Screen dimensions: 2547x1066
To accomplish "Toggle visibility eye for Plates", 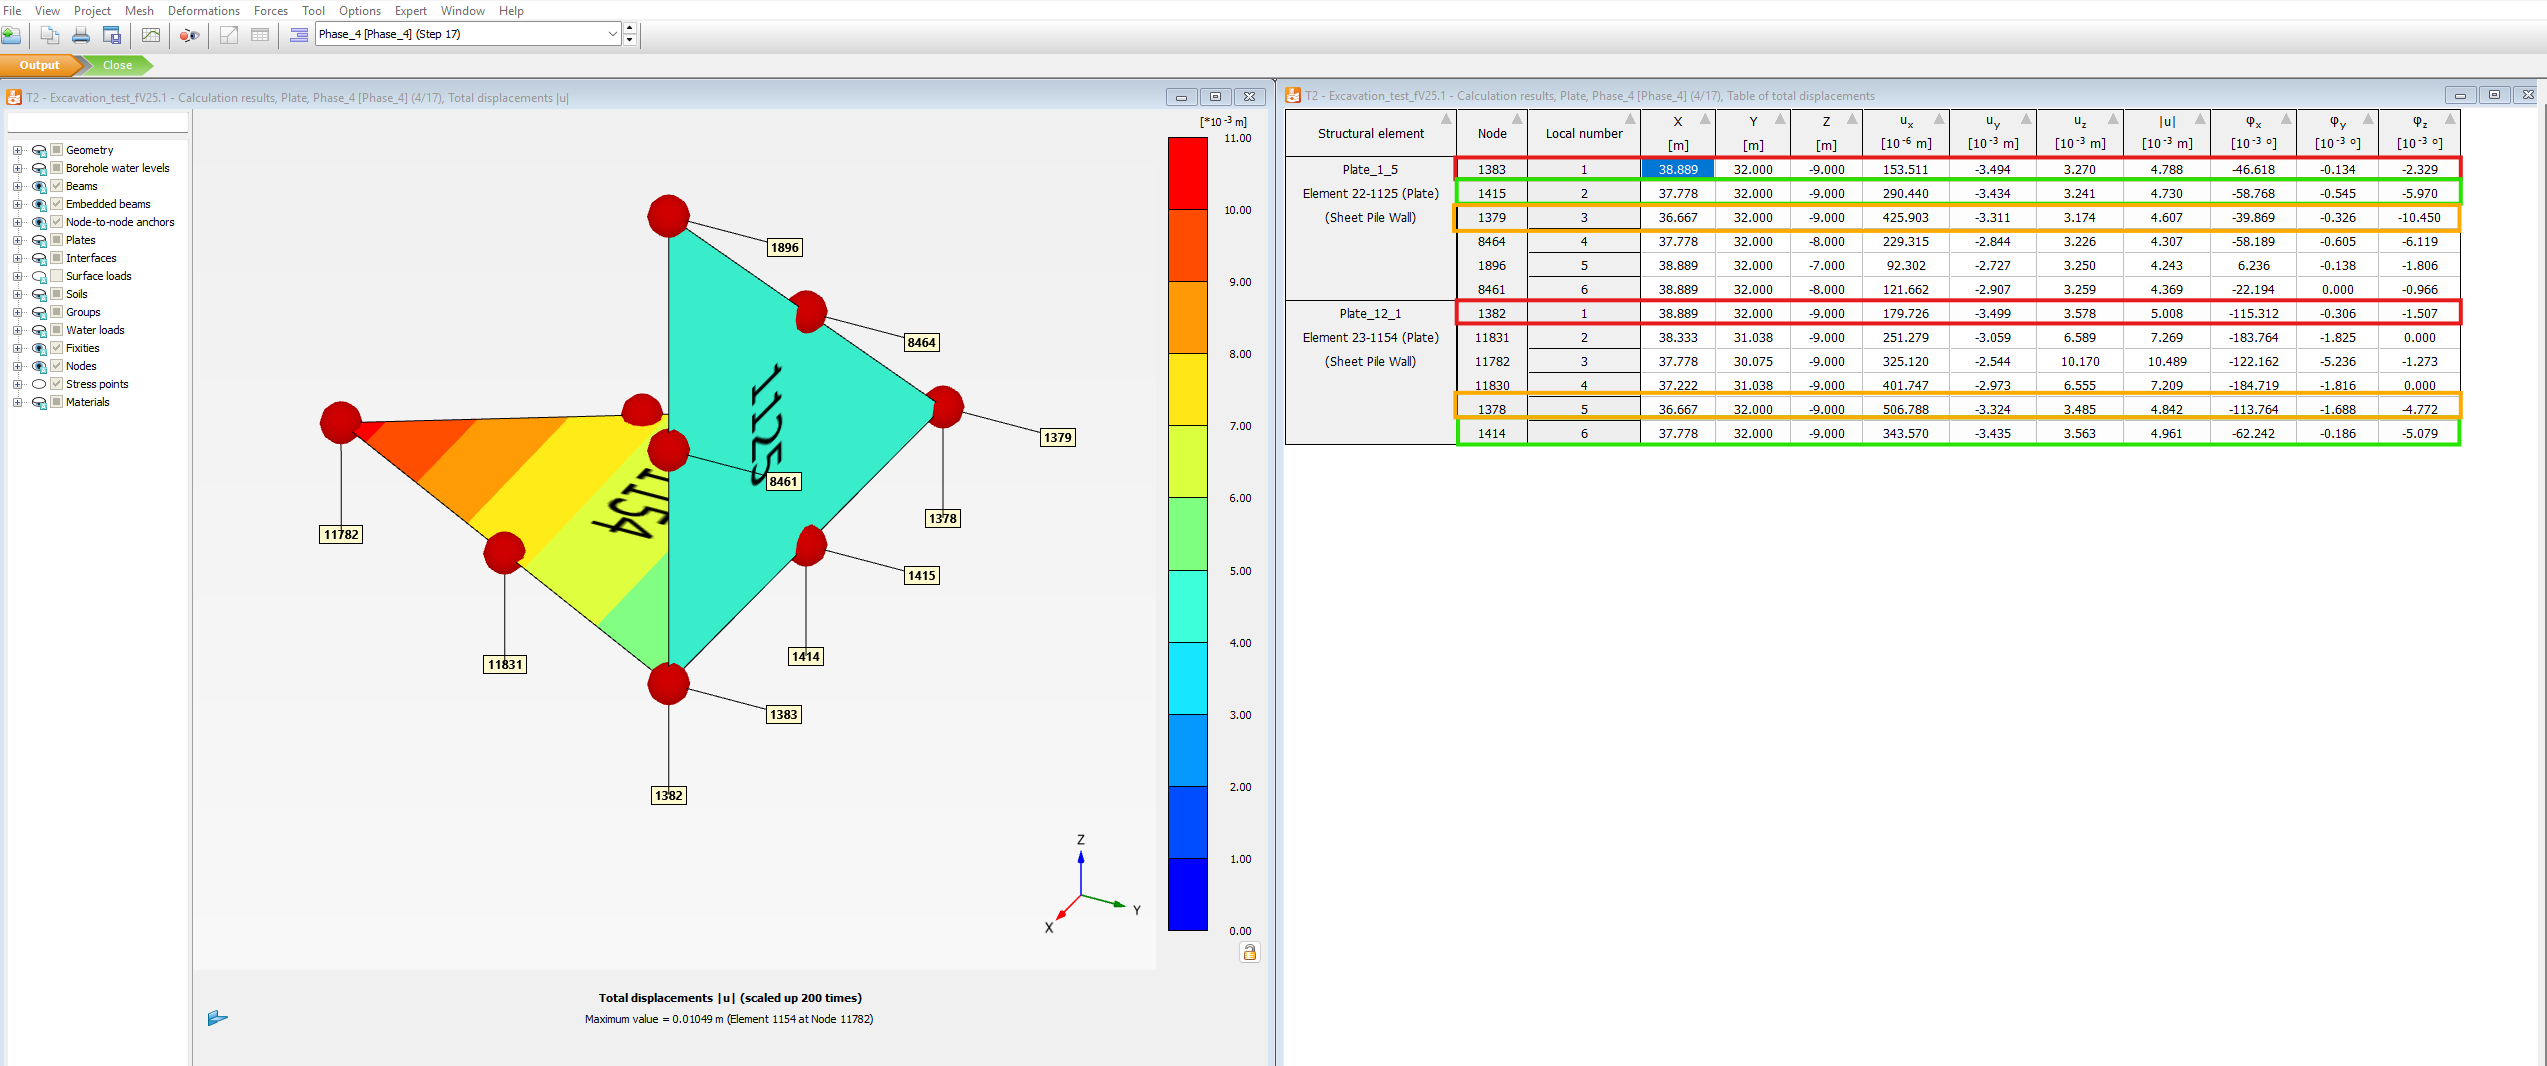I will pos(39,240).
